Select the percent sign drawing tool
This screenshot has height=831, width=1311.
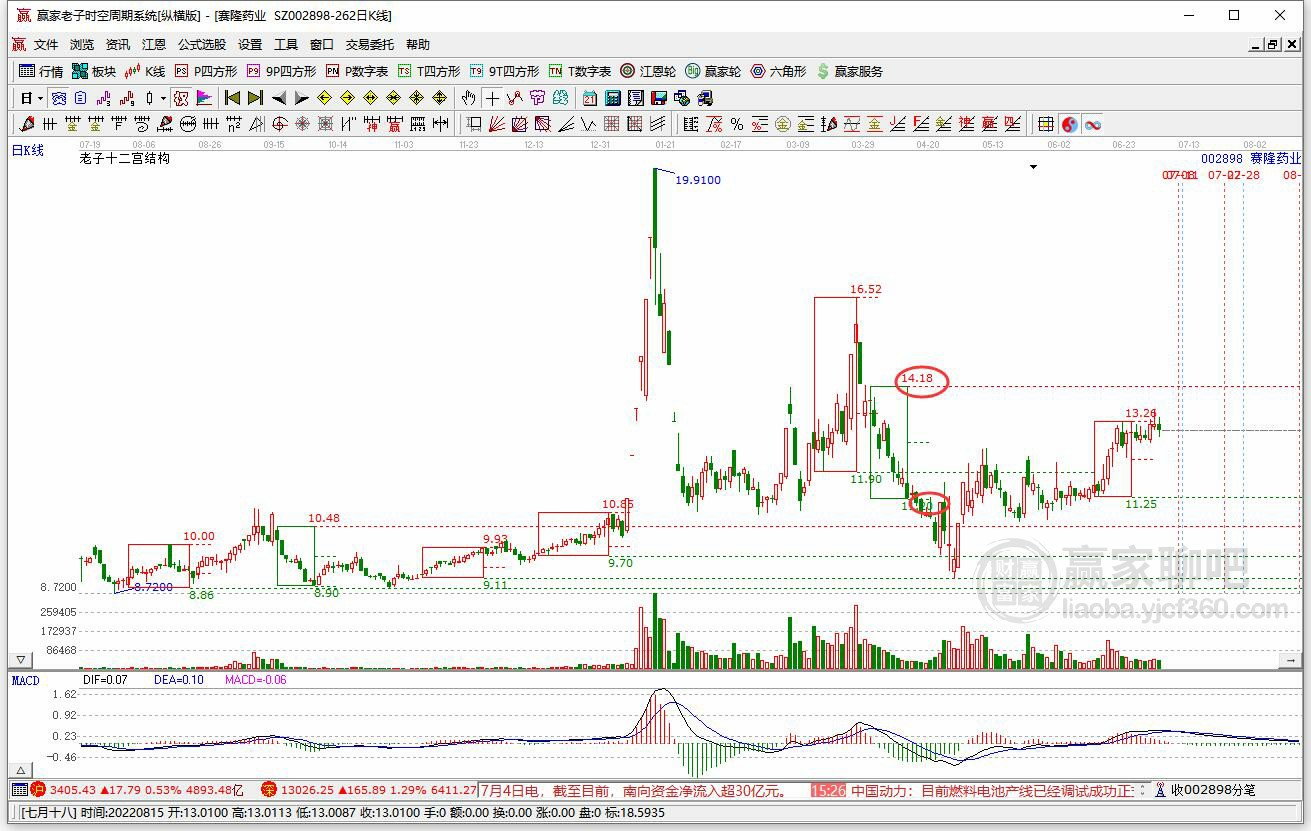pyautogui.click(x=737, y=124)
